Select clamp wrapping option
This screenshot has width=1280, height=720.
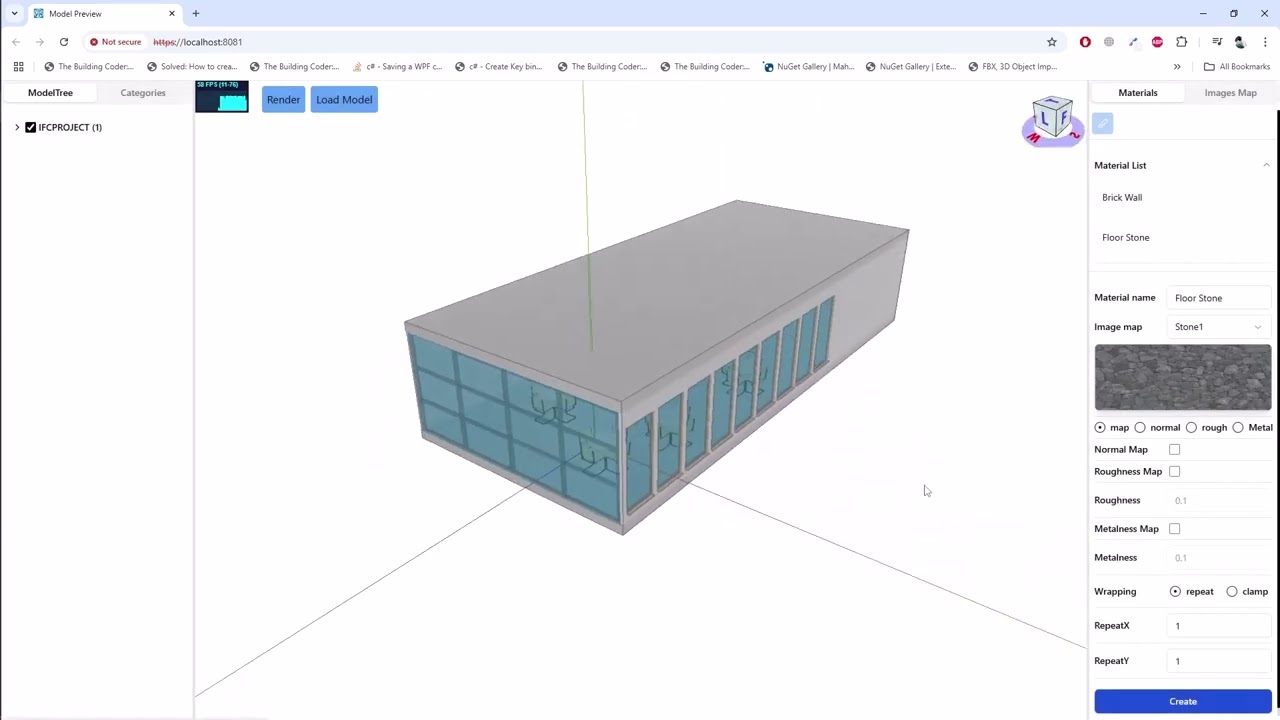pos(1232,591)
